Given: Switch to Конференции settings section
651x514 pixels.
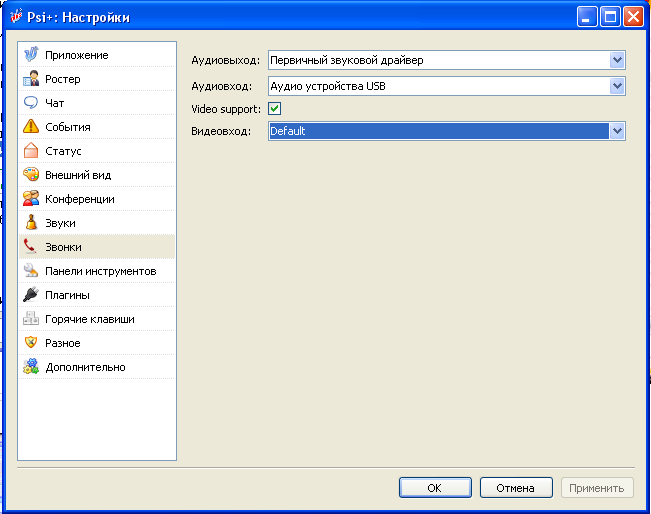Looking at the screenshot, I should click(x=80, y=199).
